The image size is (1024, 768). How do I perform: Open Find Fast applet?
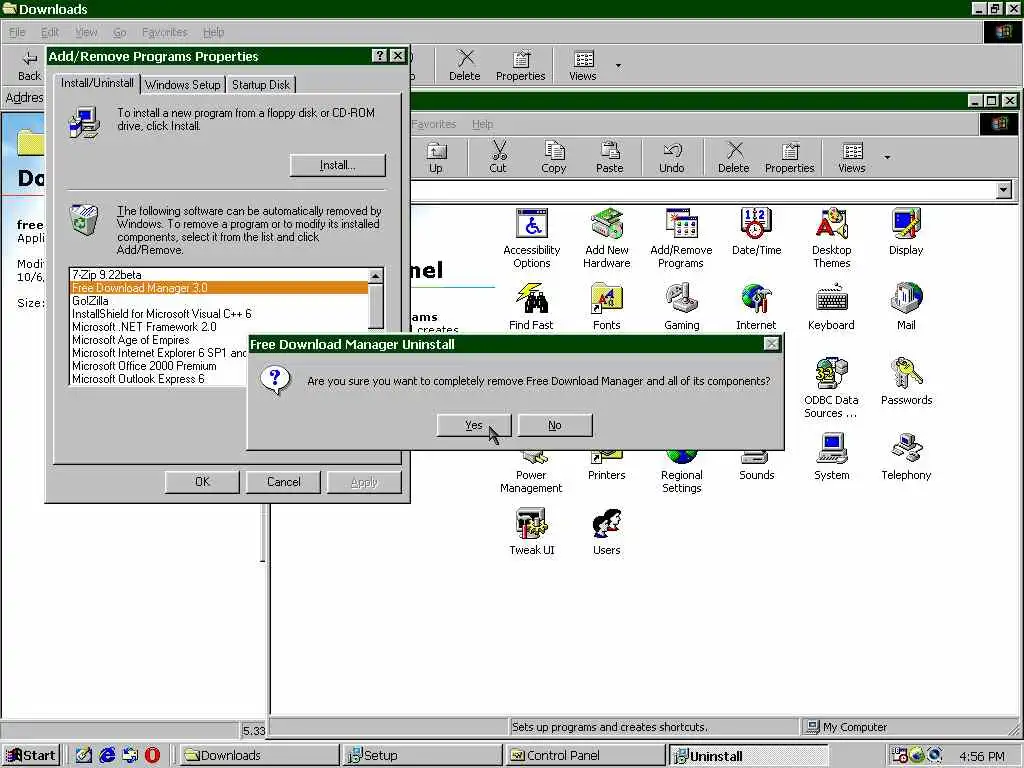tap(531, 306)
